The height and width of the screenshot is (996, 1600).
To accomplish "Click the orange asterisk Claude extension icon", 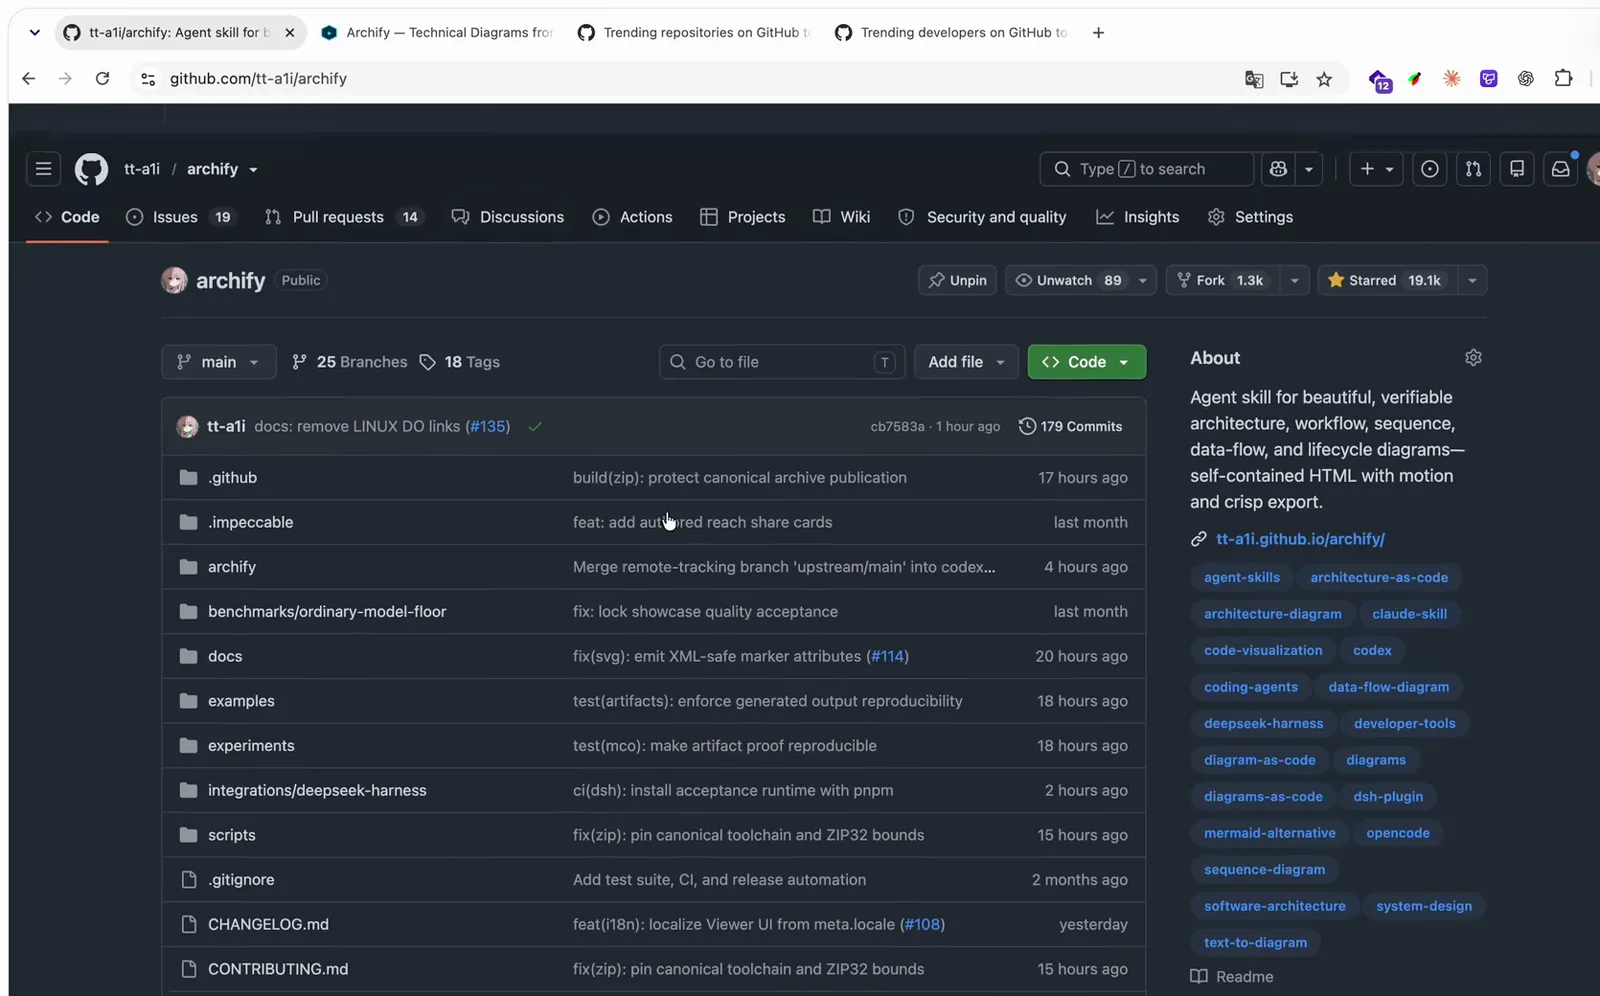I will (1452, 78).
